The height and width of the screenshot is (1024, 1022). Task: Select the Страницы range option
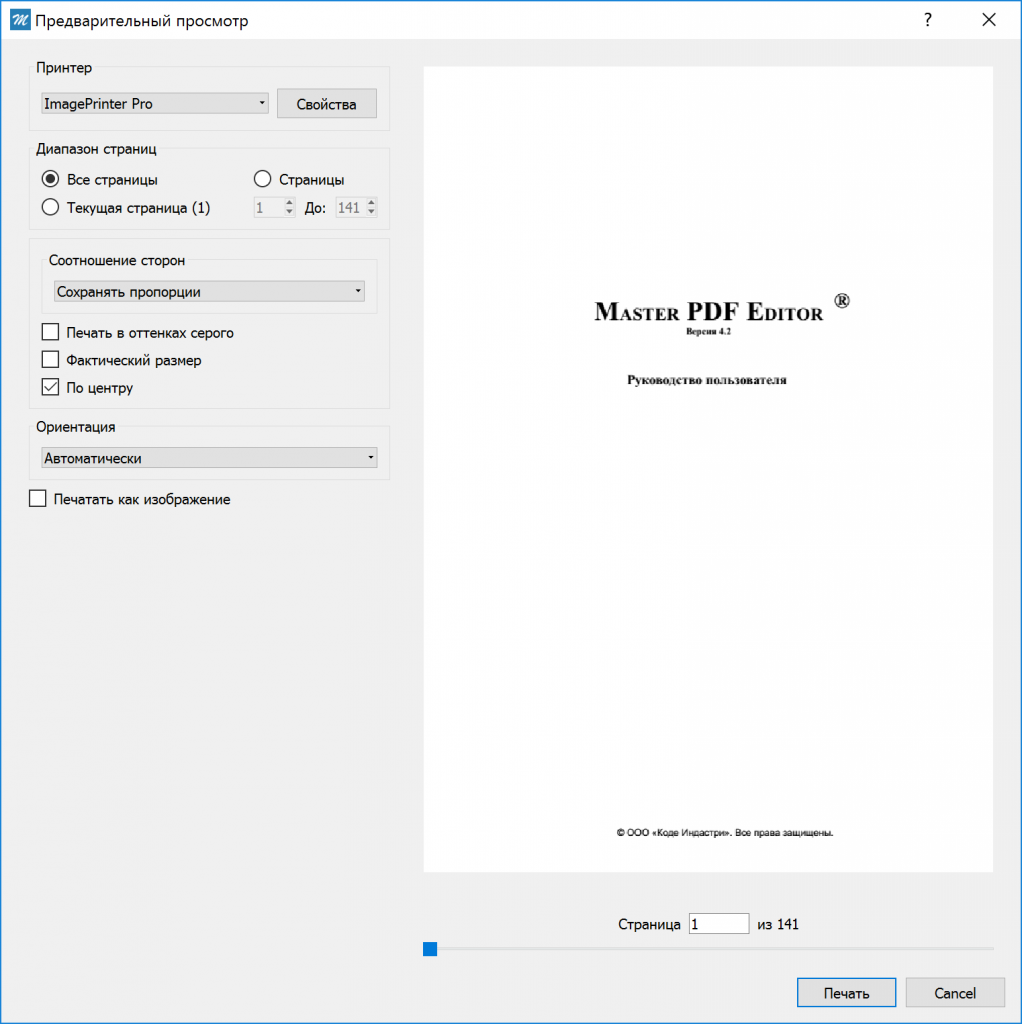262,178
